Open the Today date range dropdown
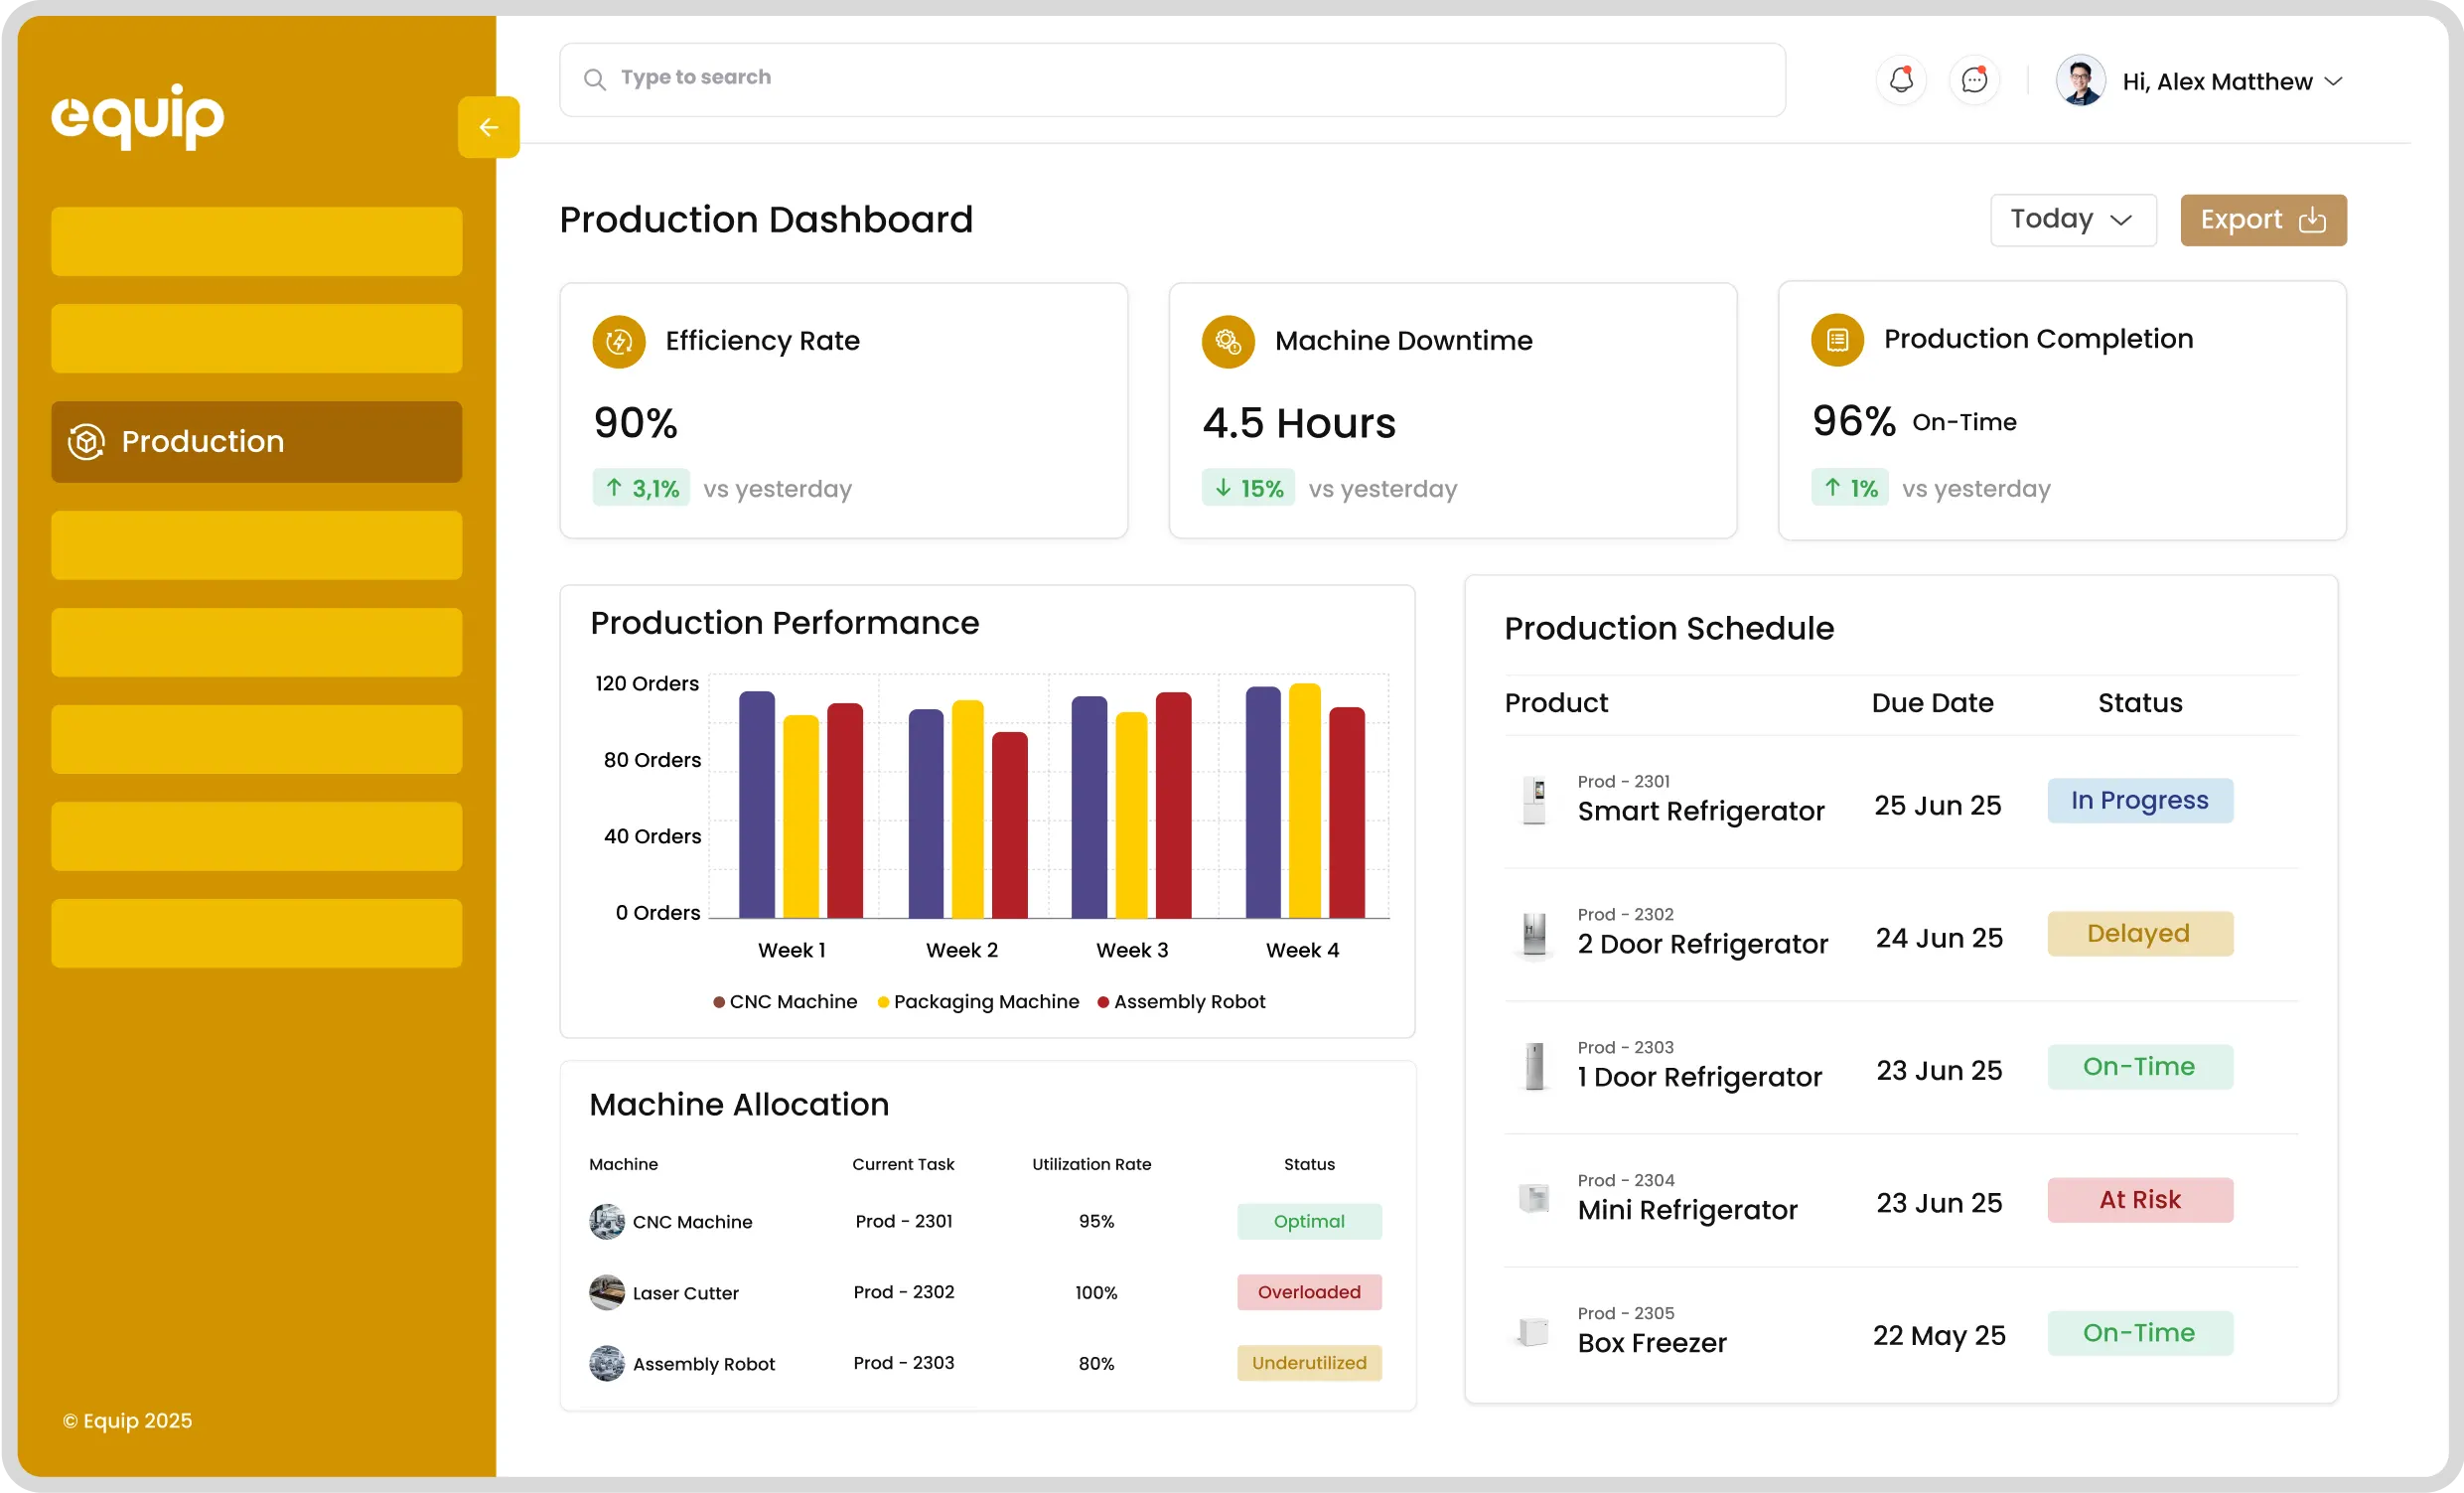The image size is (2464, 1493). [2072, 220]
